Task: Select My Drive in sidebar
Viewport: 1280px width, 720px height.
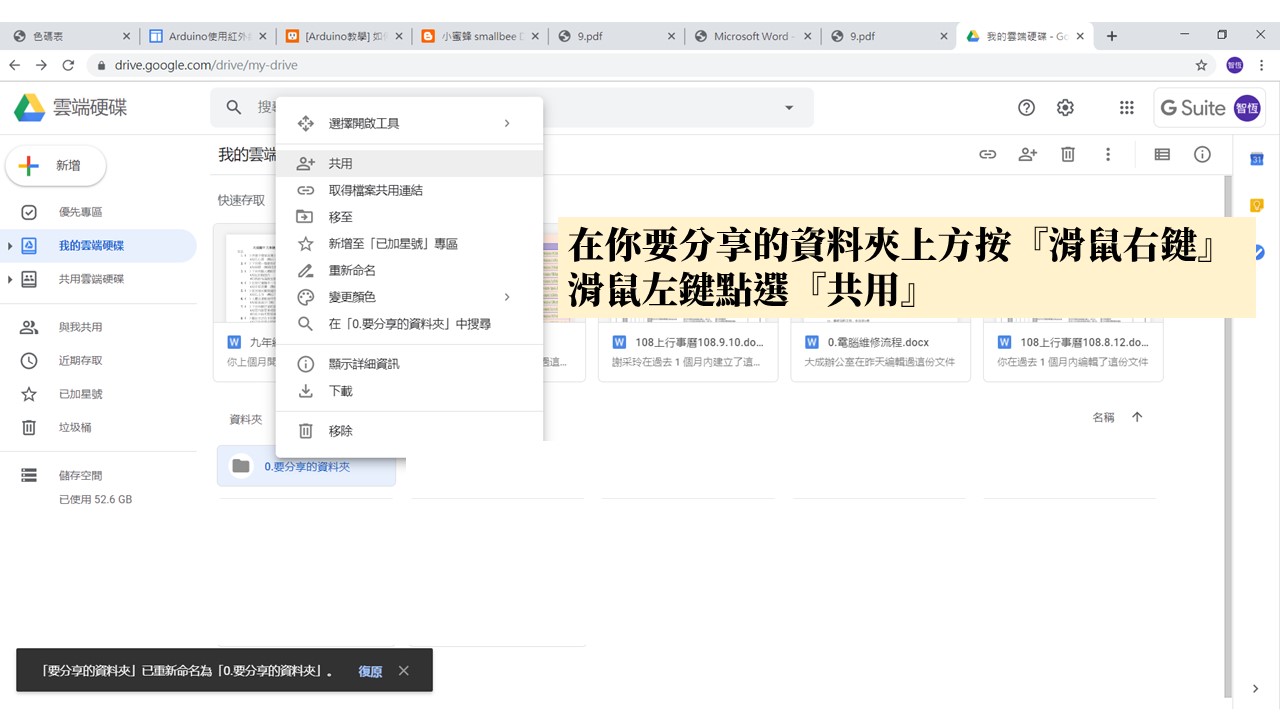Action: tap(98, 246)
